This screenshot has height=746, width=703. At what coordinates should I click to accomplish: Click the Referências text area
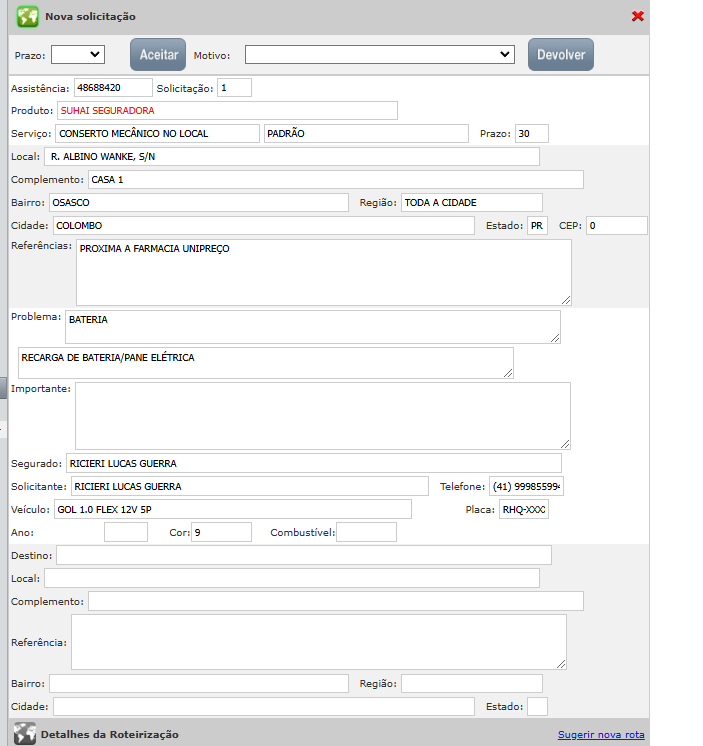coord(324,273)
